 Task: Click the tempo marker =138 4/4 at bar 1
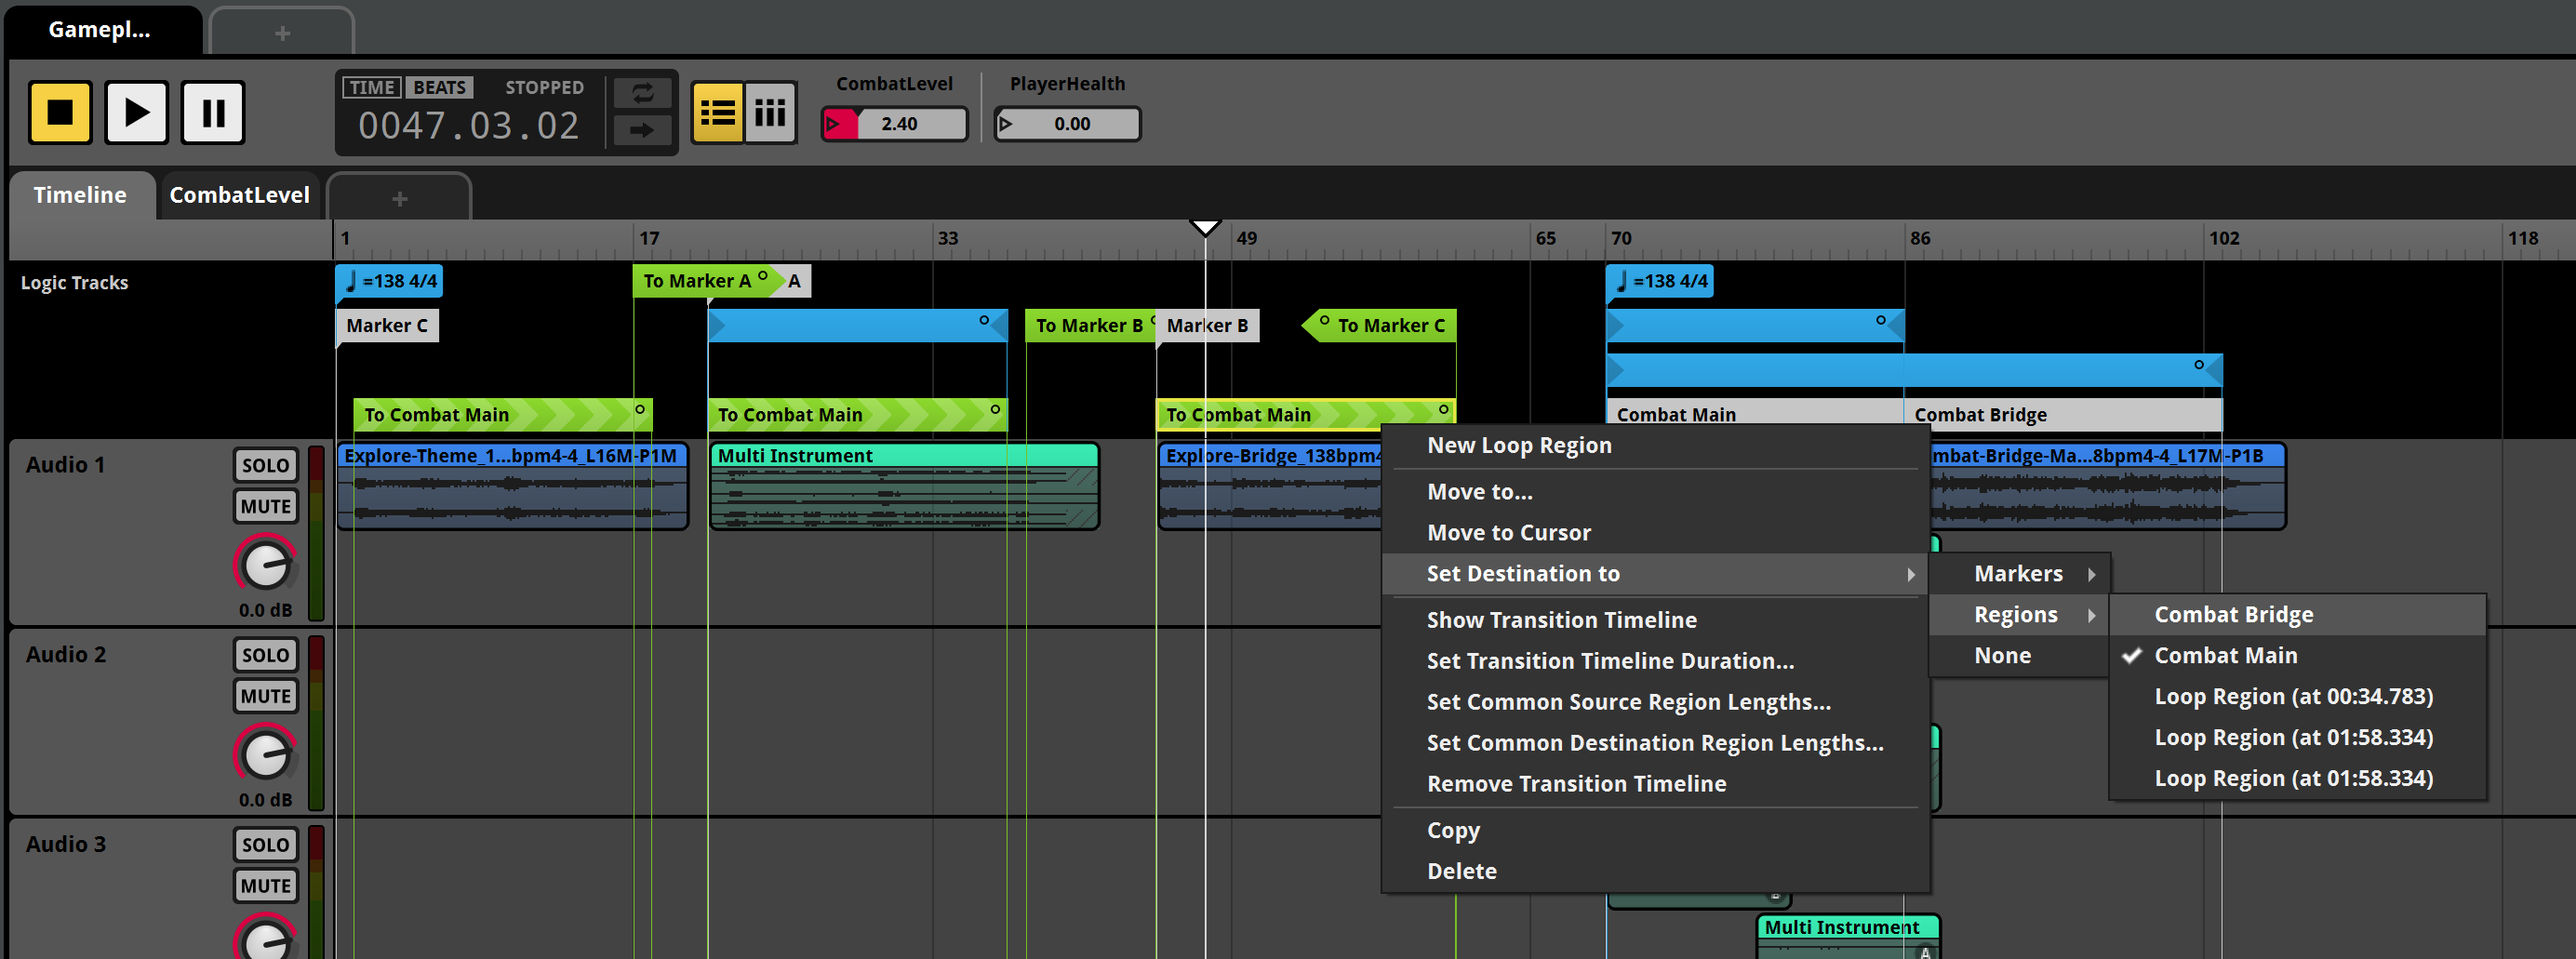click(x=389, y=281)
